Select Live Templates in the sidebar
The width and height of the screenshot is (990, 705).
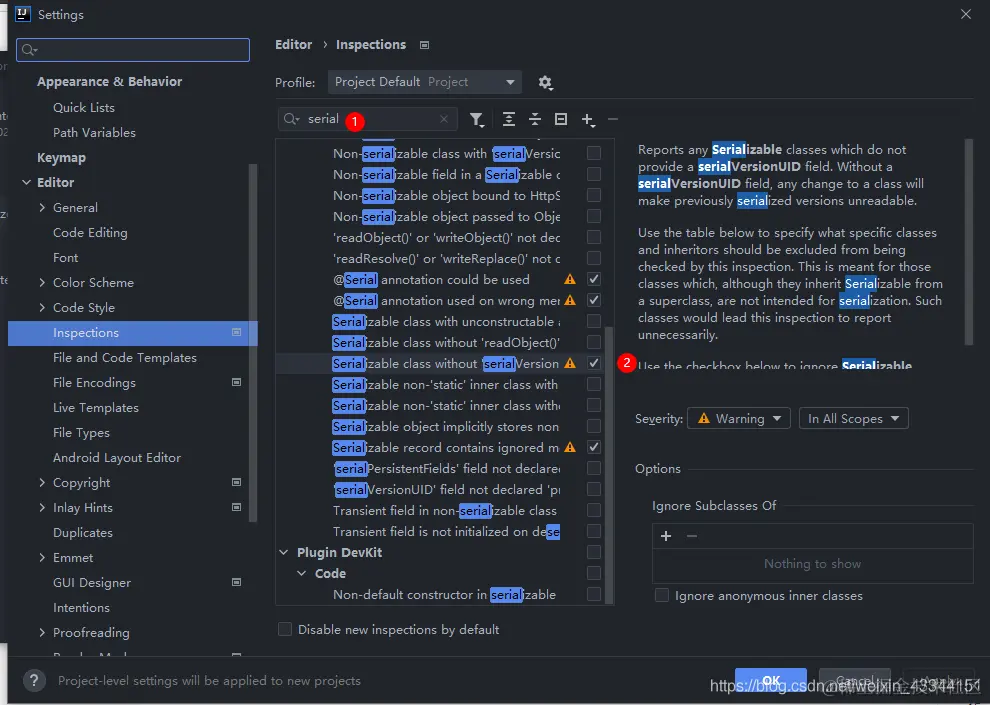pyautogui.click(x=96, y=408)
